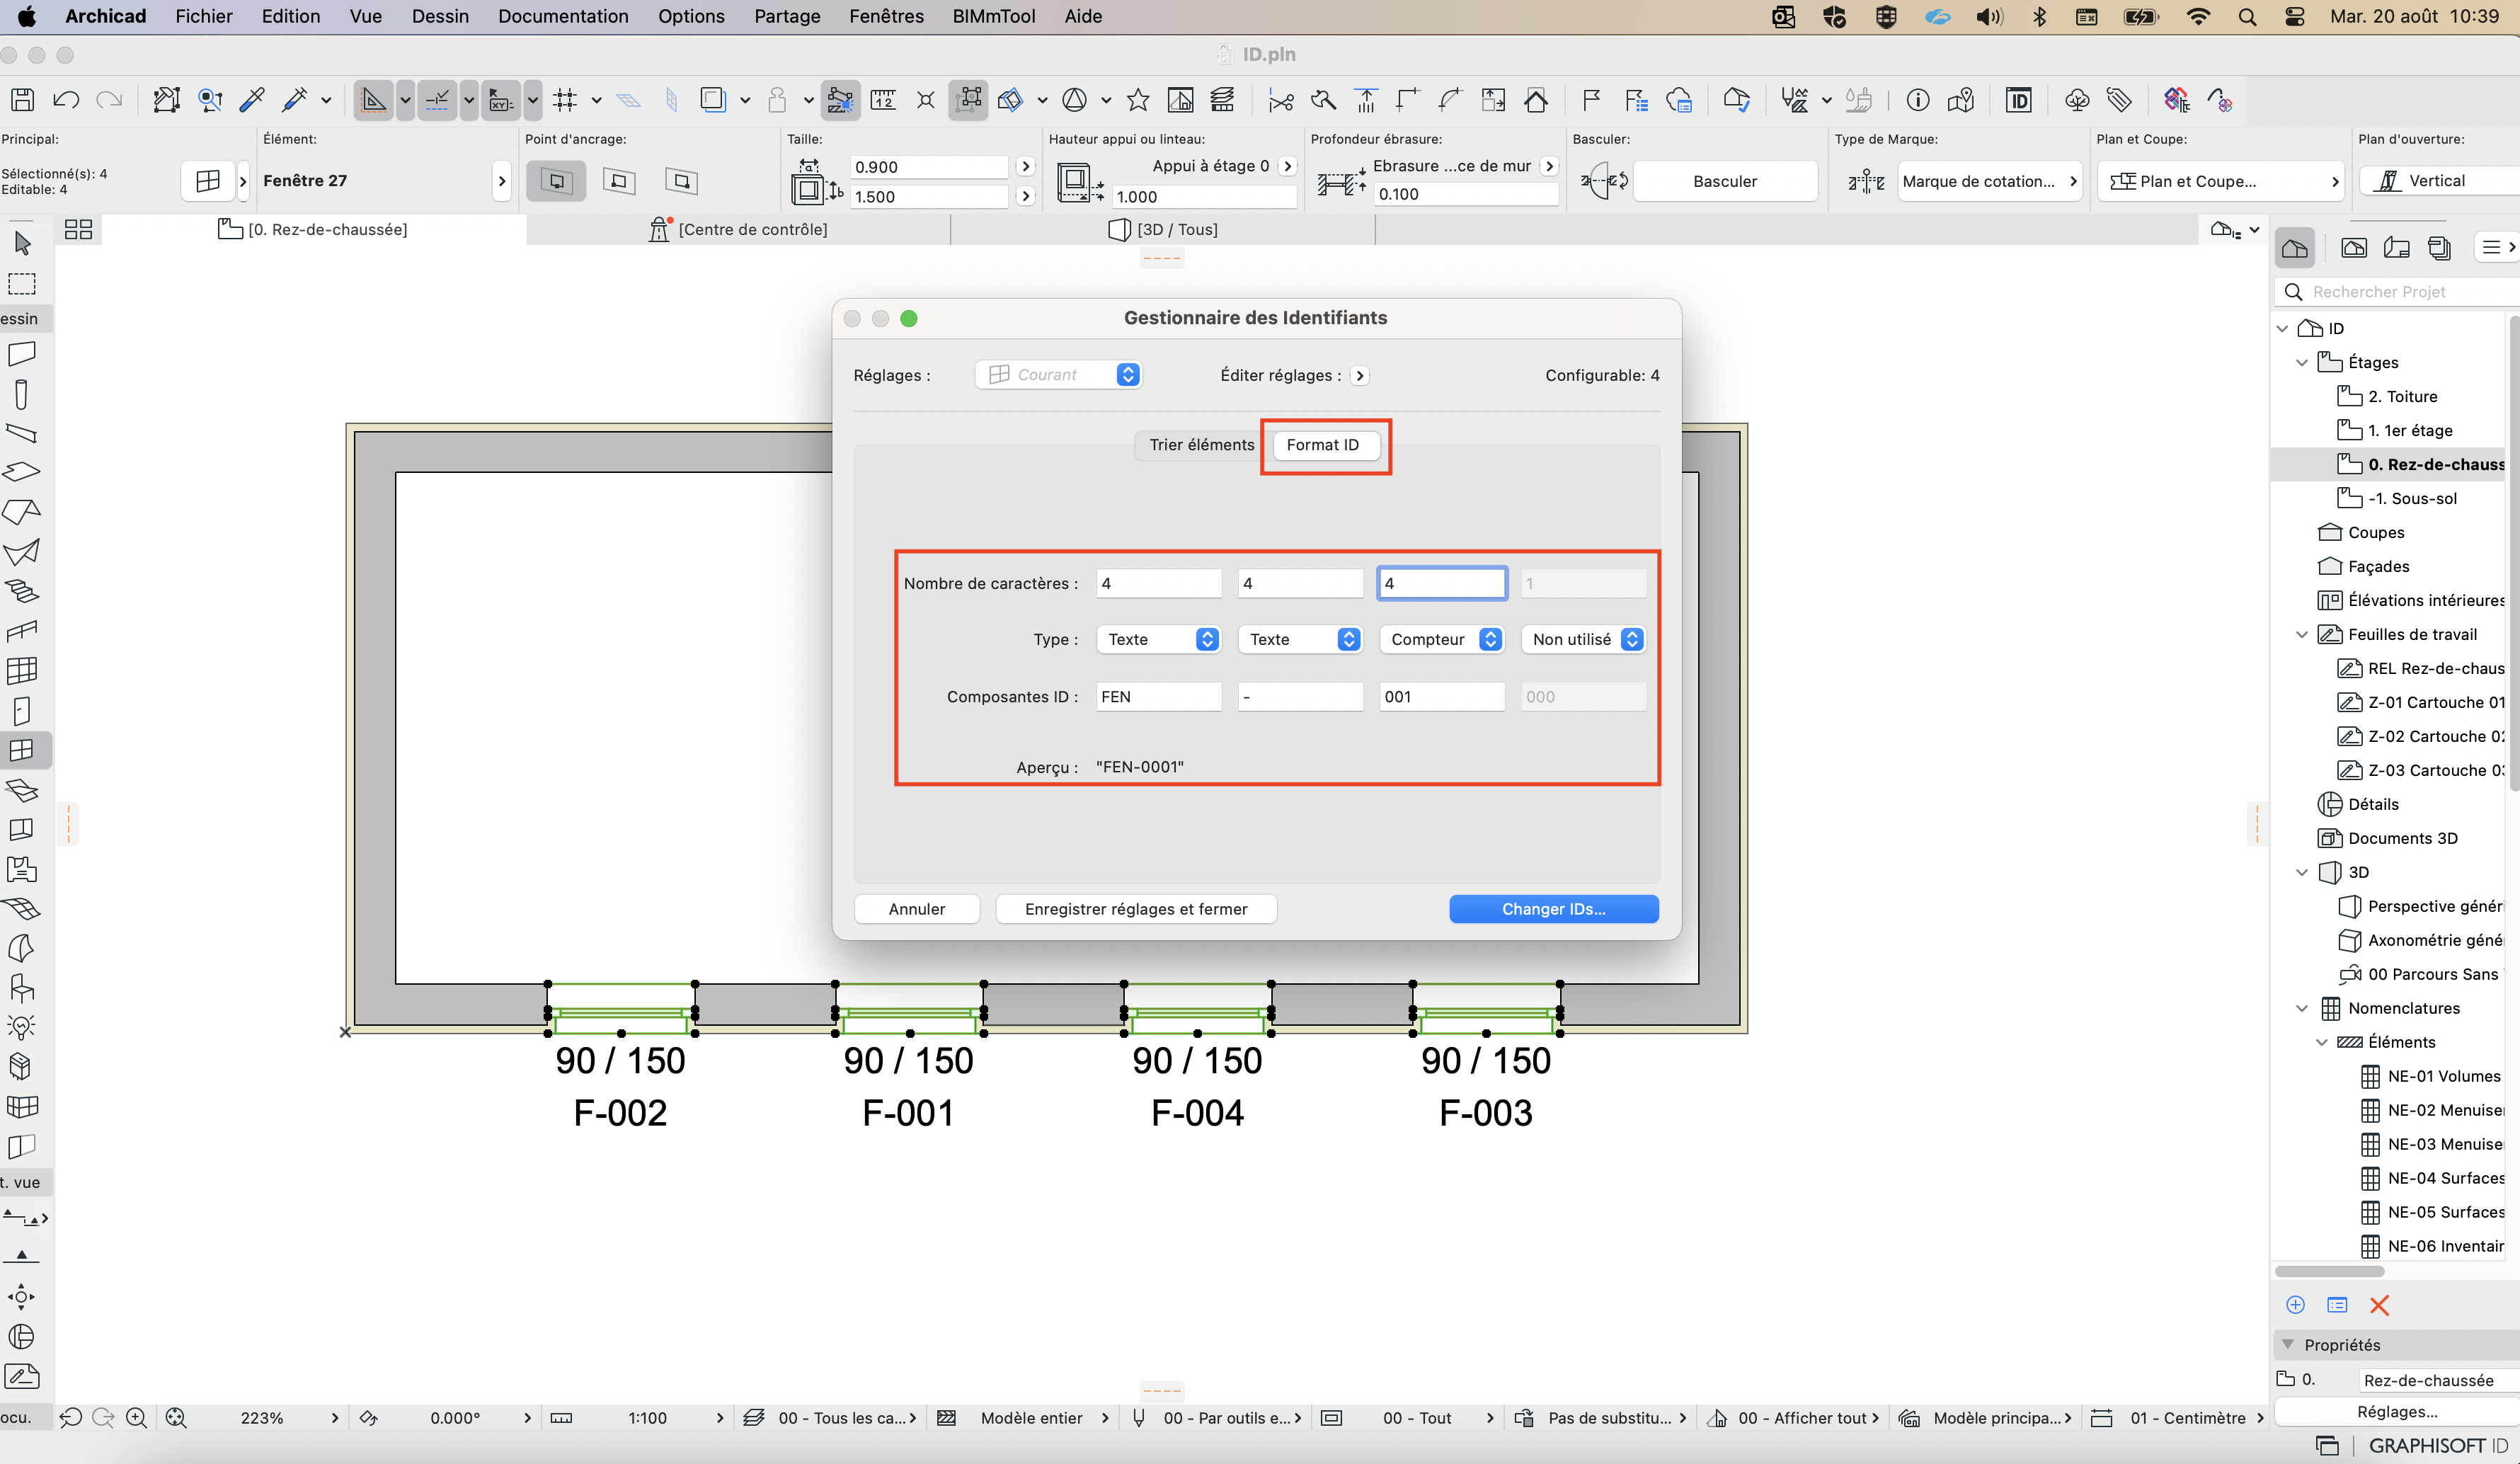Open the BIMmTool menu
This screenshot has width=2520, height=1464.
994,16
